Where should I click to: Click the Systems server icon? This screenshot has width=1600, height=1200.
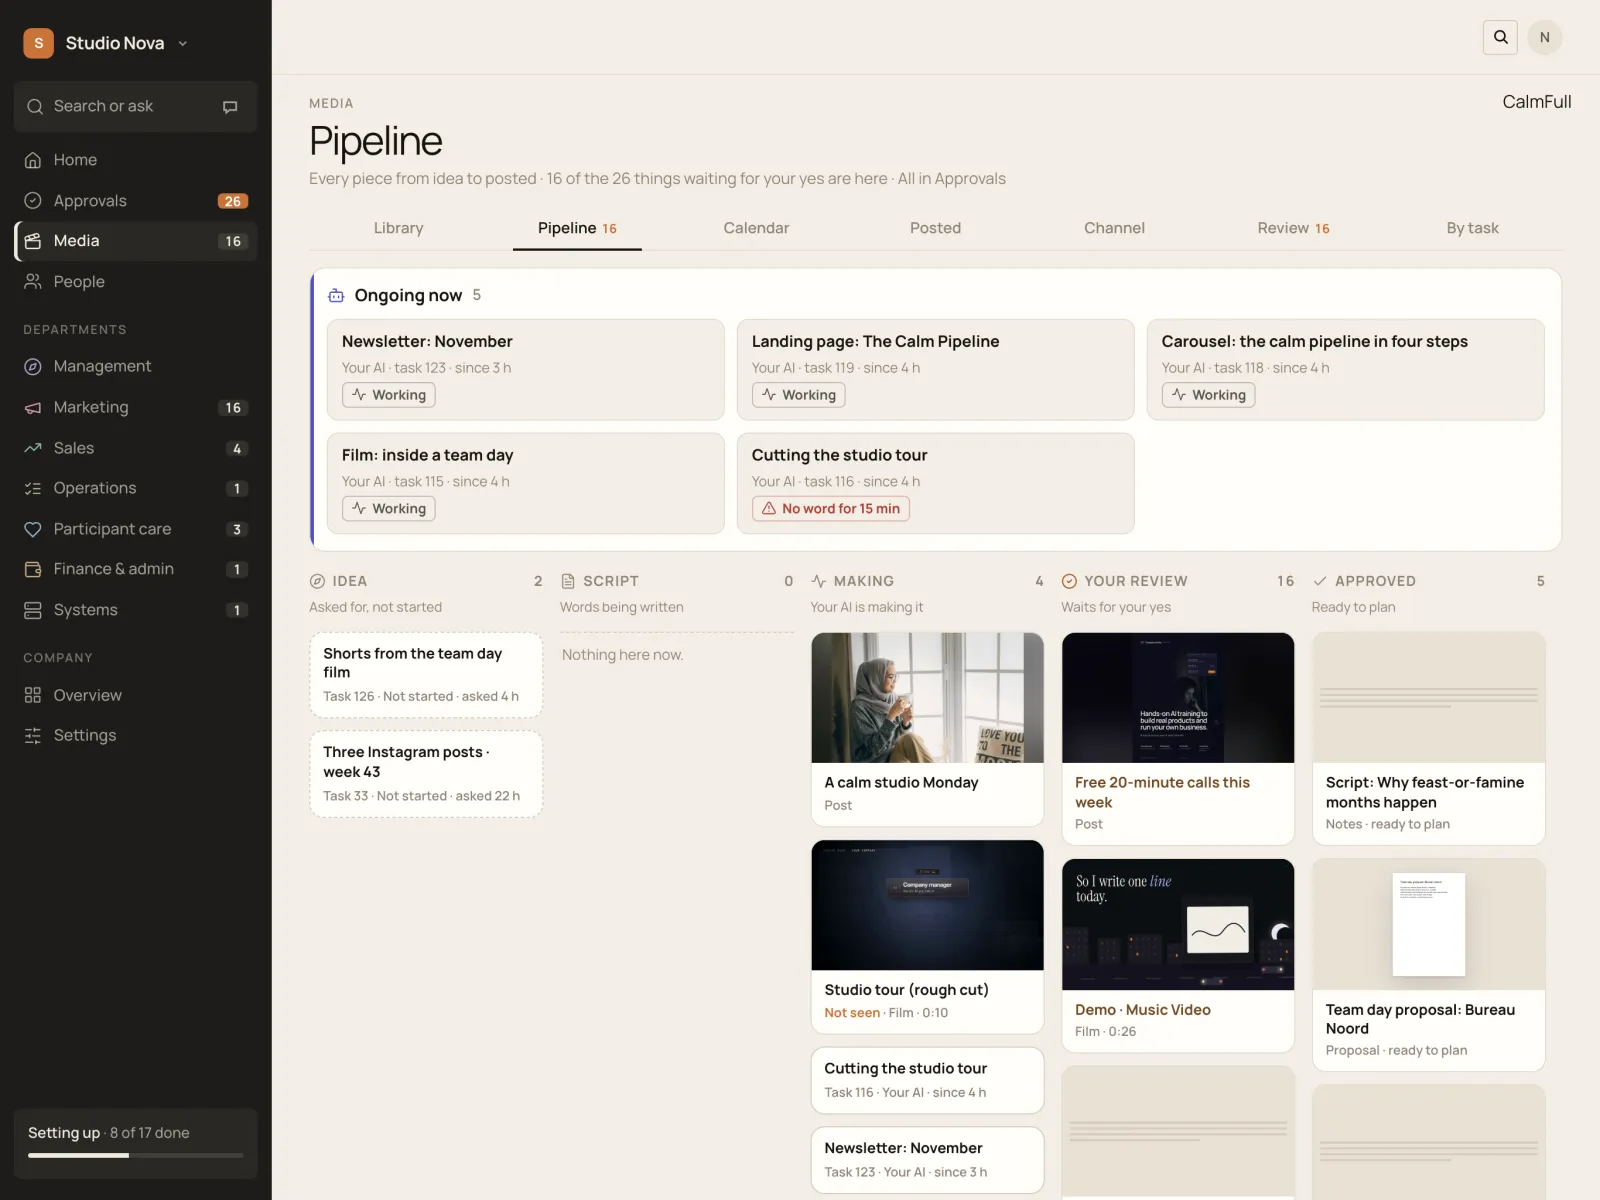(33, 610)
